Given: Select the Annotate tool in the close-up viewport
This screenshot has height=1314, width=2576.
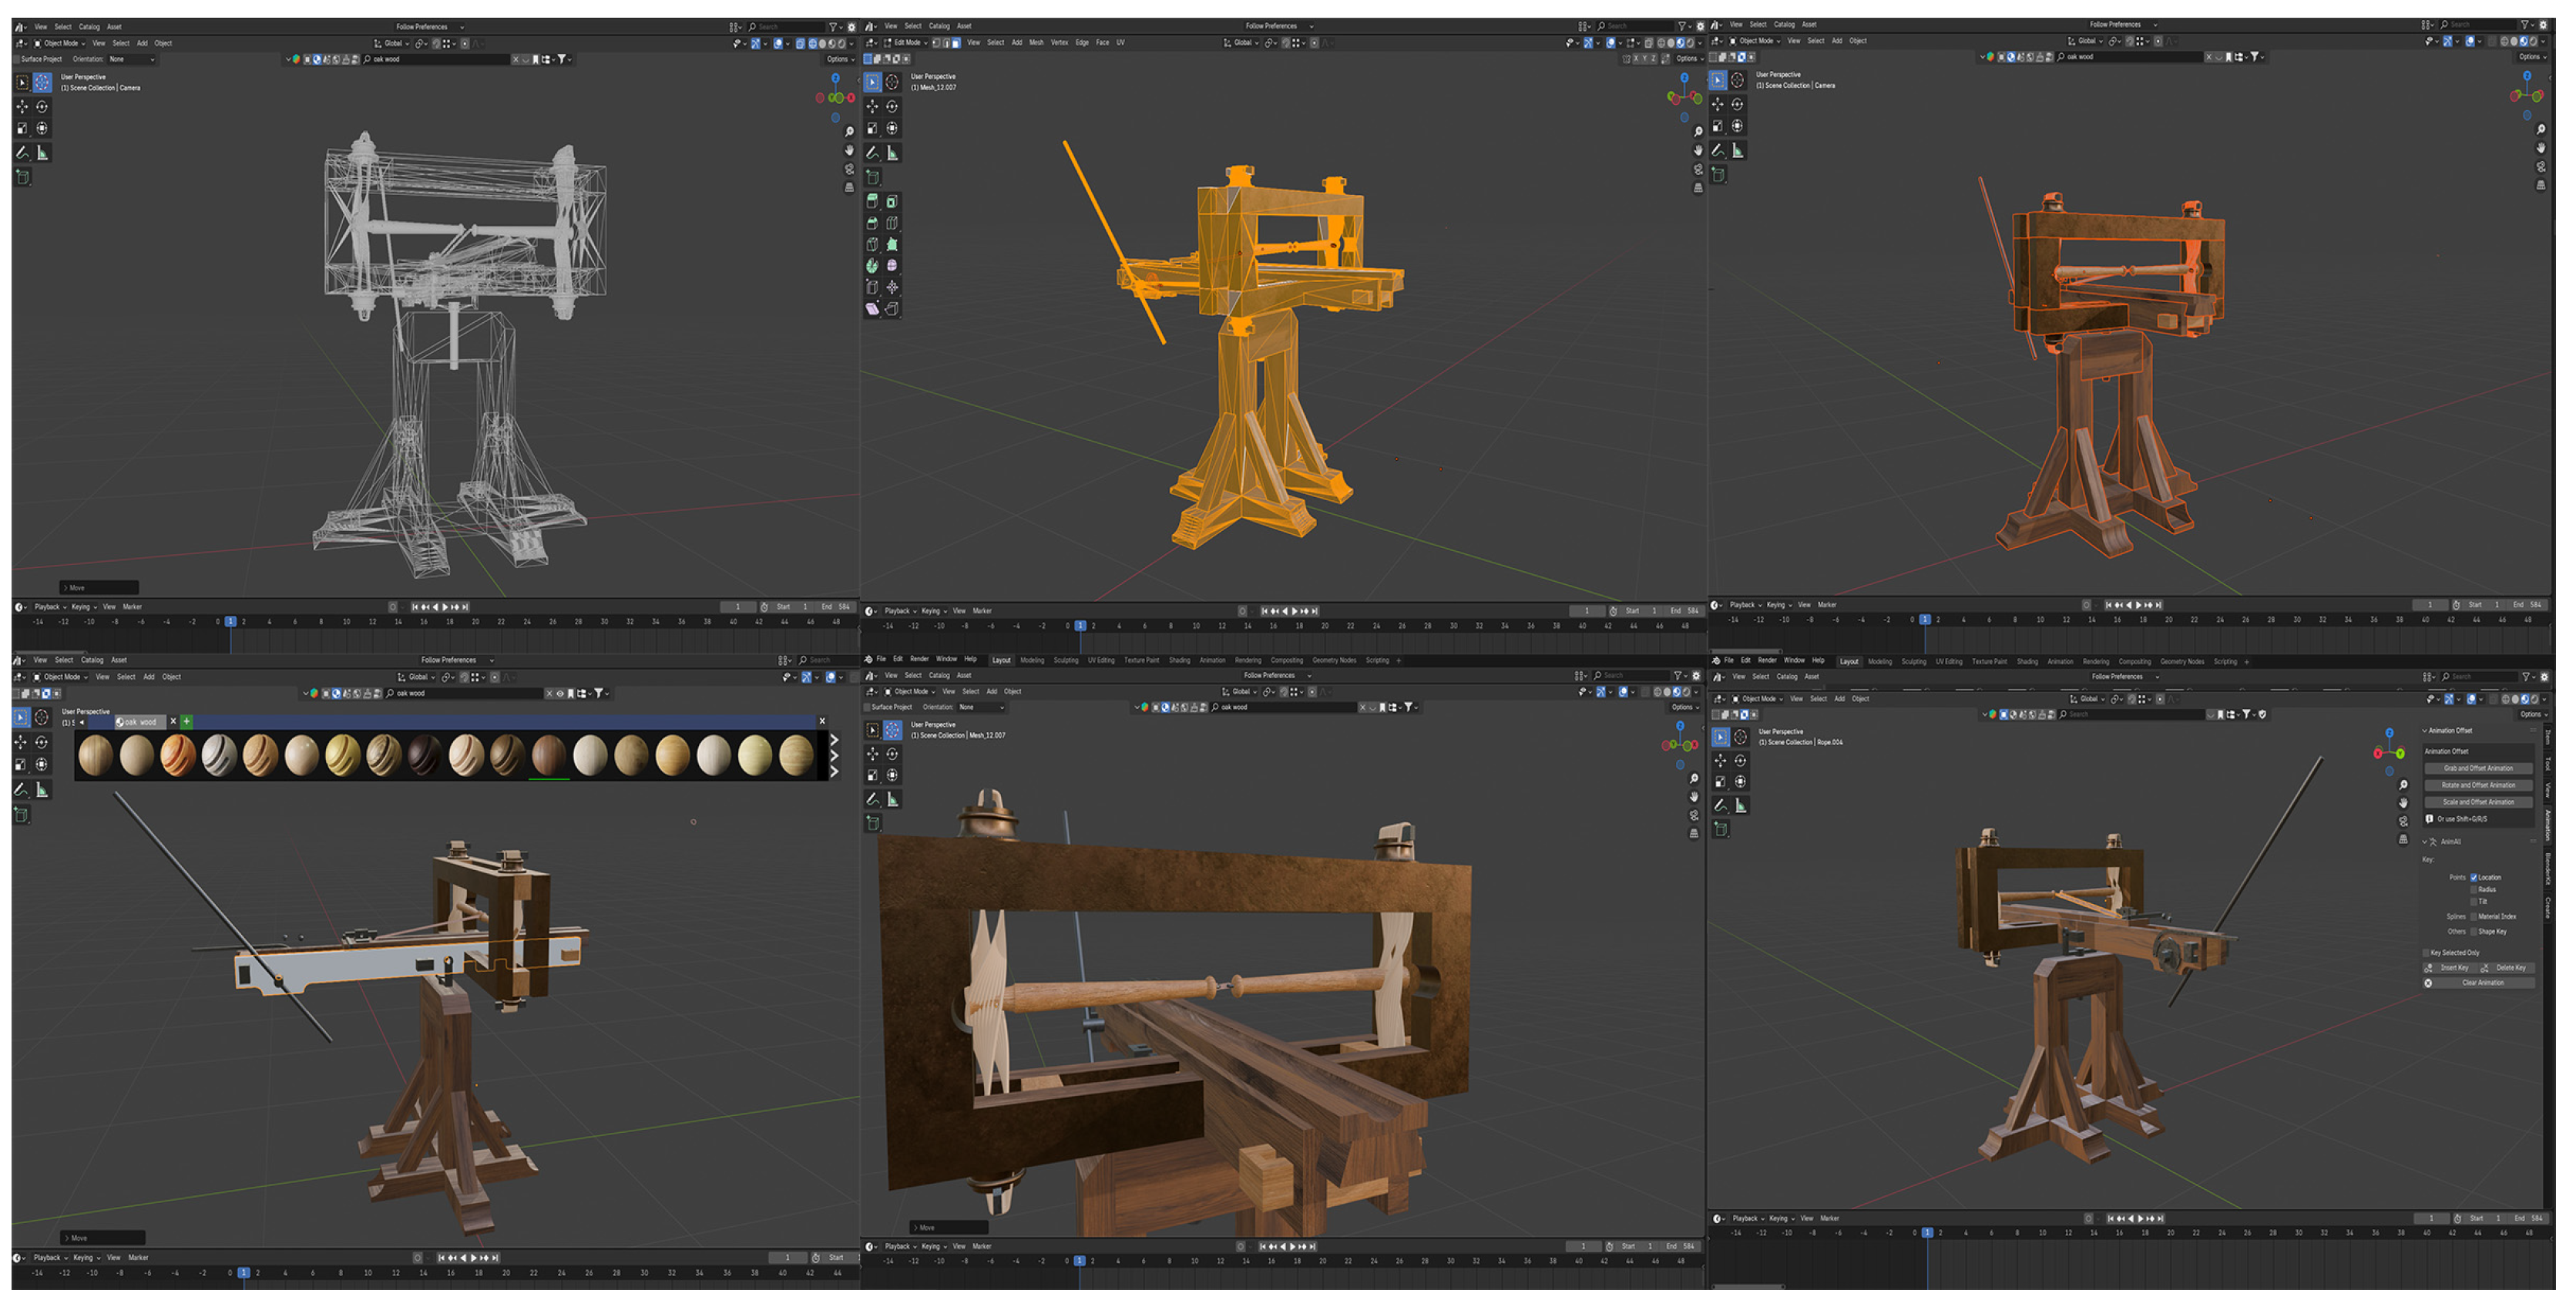Looking at the screenshot, I should click(872, 799).
